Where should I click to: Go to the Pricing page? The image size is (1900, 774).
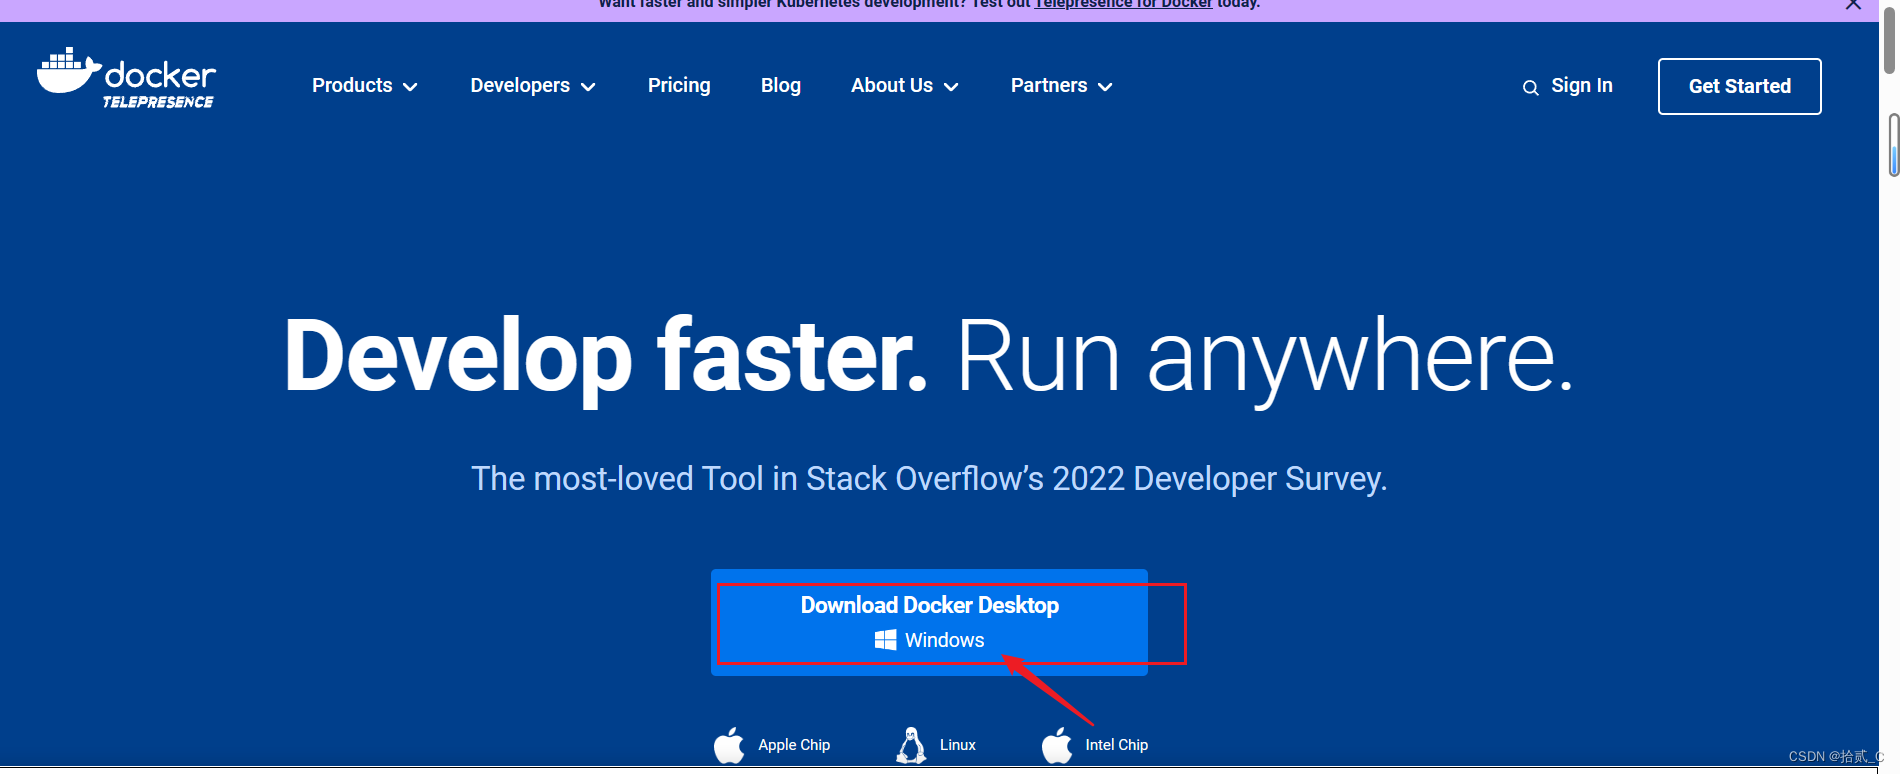point(679,86)
